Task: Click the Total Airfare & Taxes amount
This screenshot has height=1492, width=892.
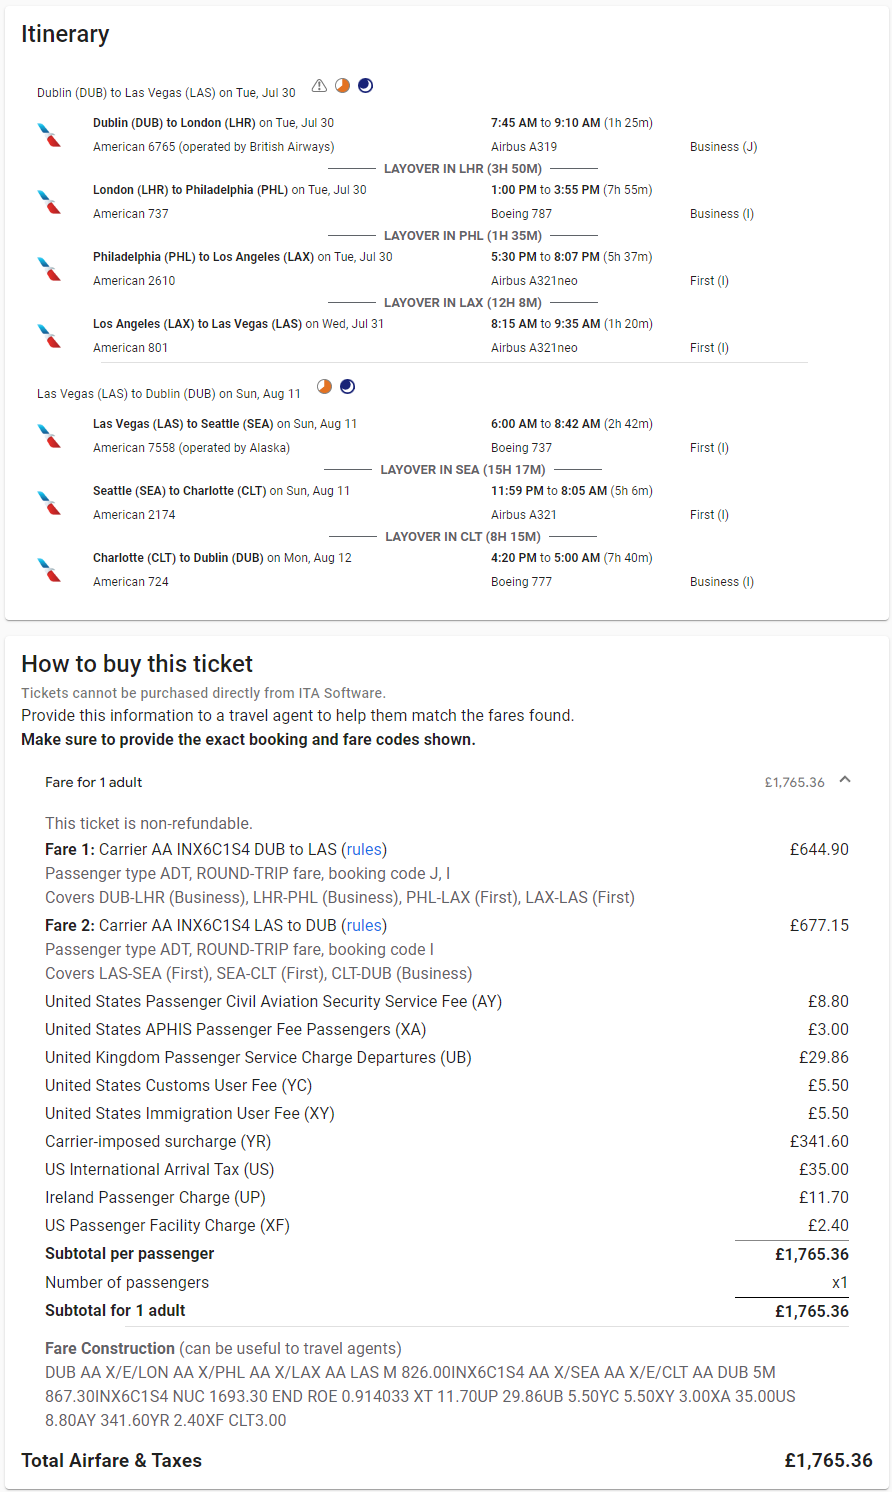Action: point(828,1460)
